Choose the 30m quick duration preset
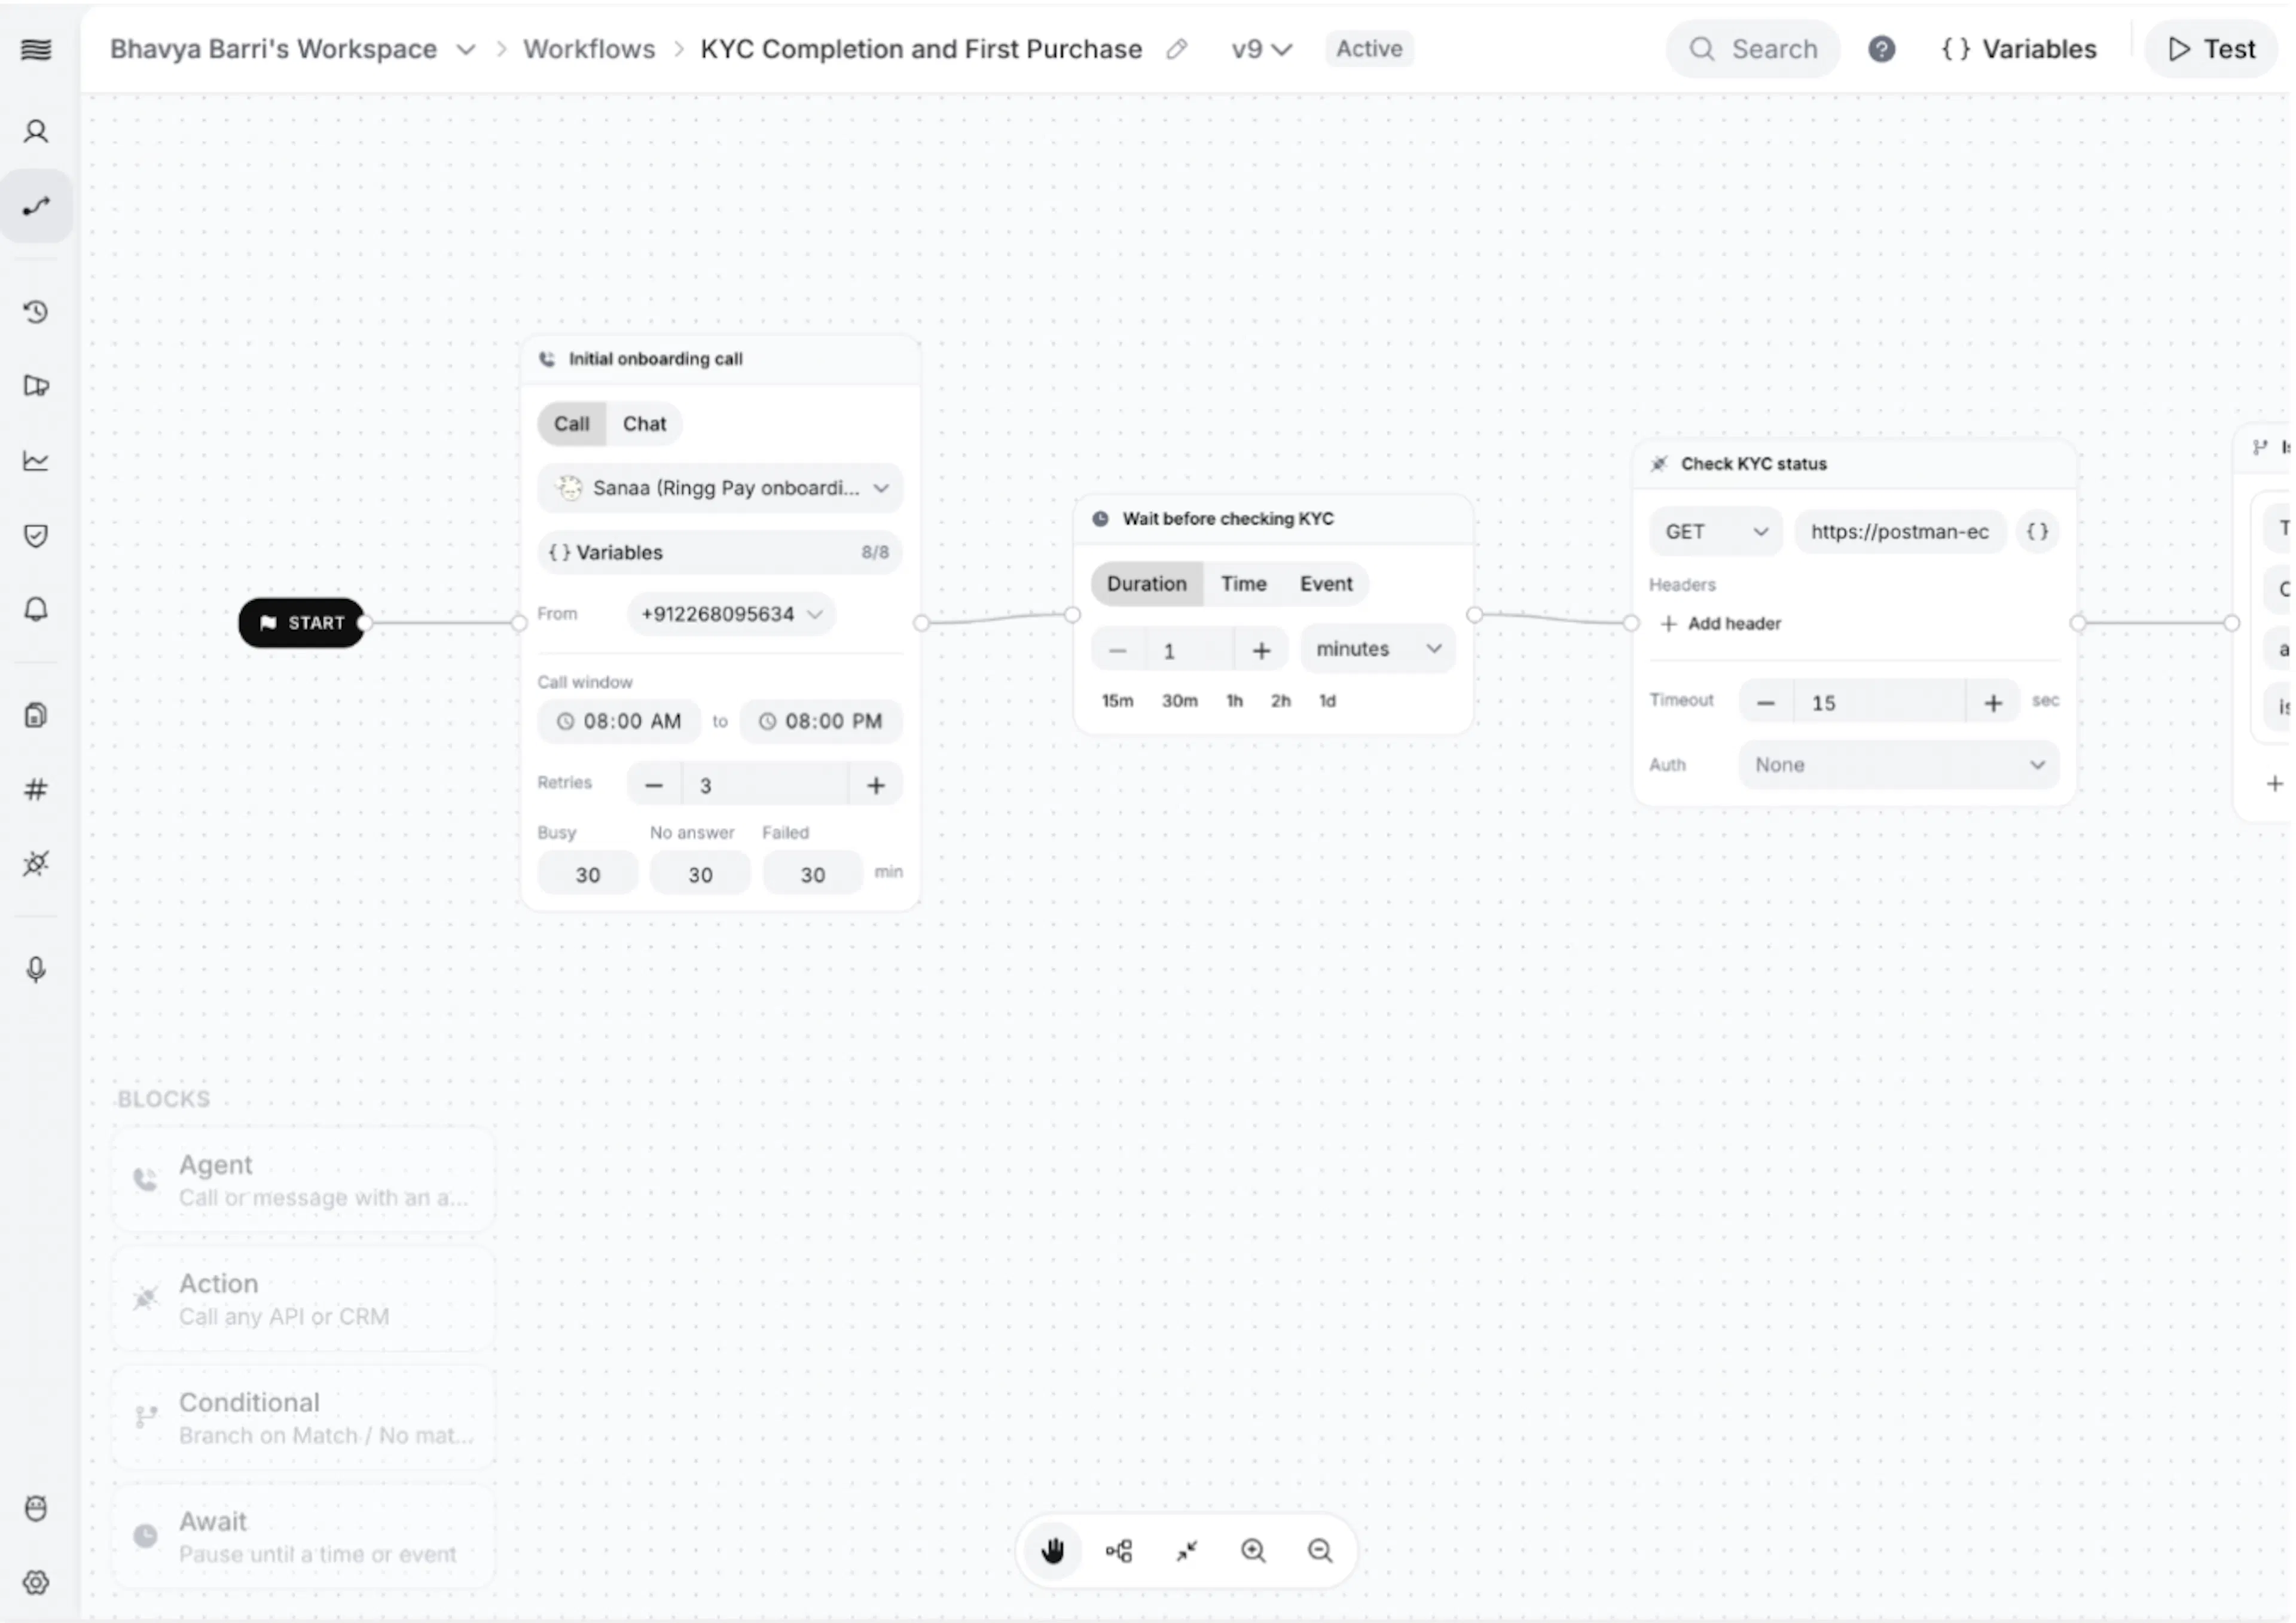The width and height of the screenshot is (2296, 1623). 1180,701
